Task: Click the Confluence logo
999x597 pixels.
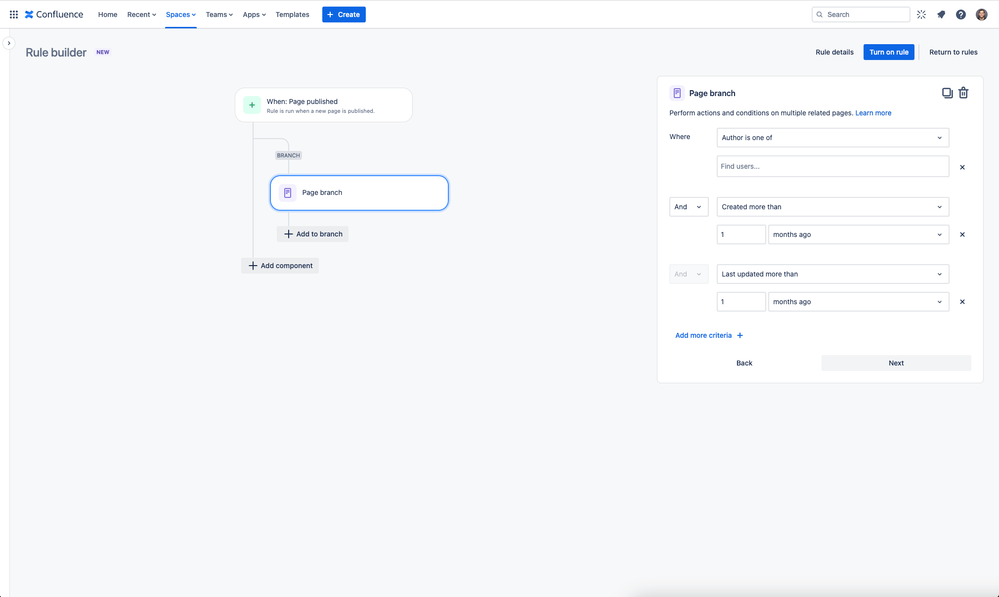Action: 54,14
